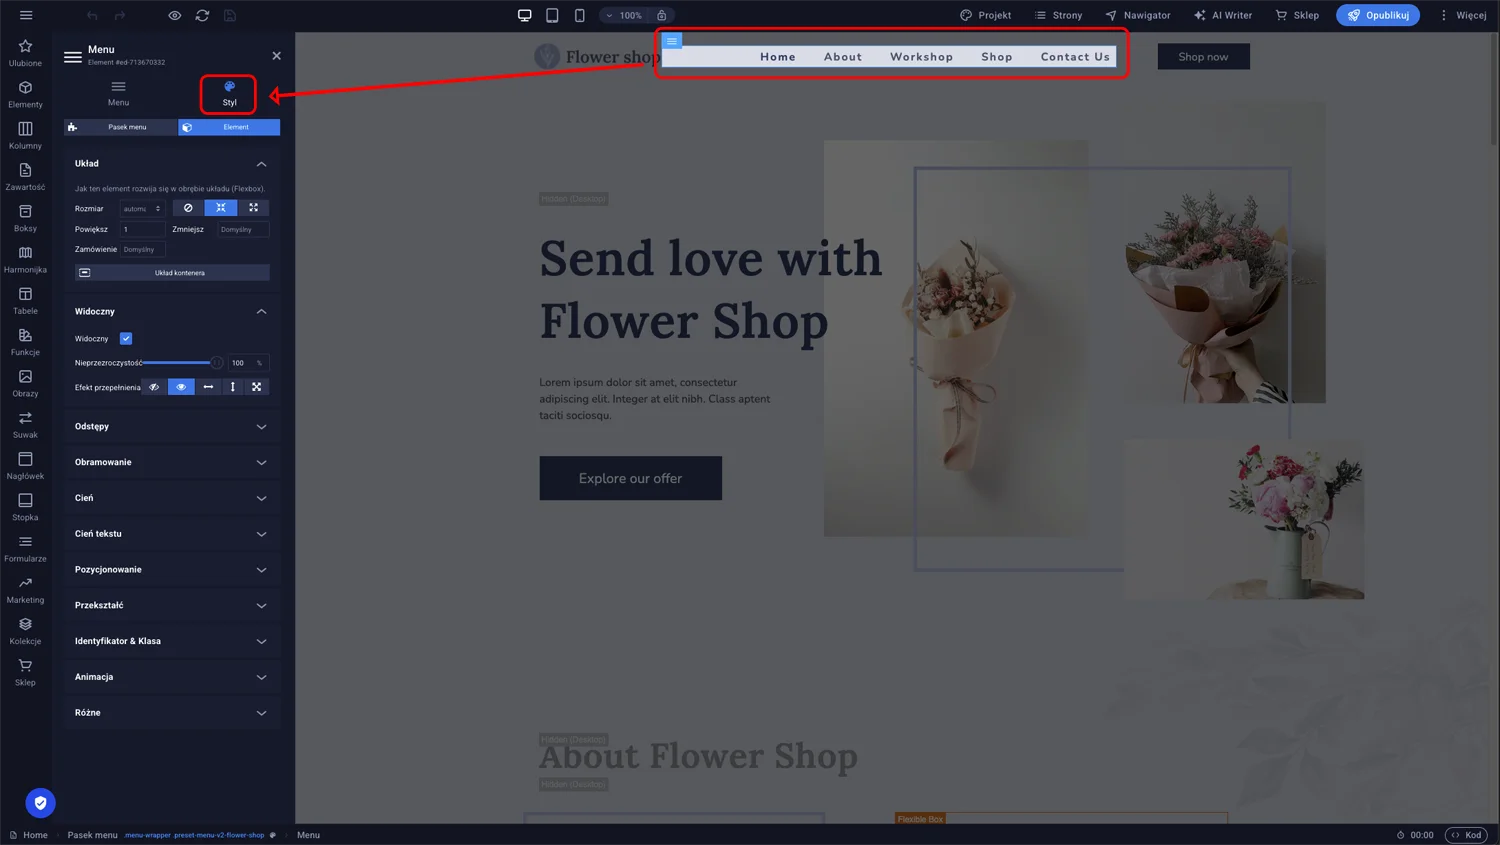
Task: Switch to the Styl tab
Action: coord(229,94)
